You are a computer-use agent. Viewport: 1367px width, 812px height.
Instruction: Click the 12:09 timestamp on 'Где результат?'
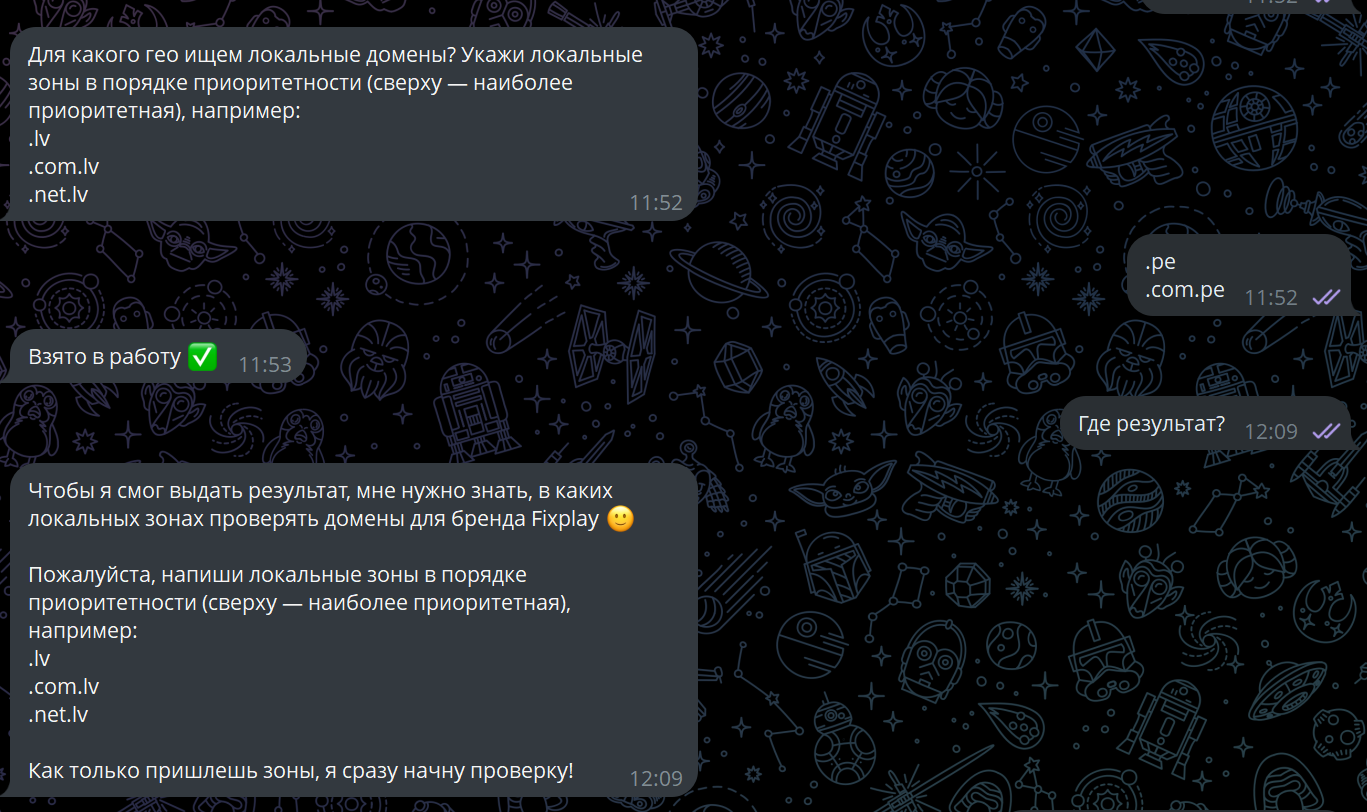click(x=1271, y=431)
